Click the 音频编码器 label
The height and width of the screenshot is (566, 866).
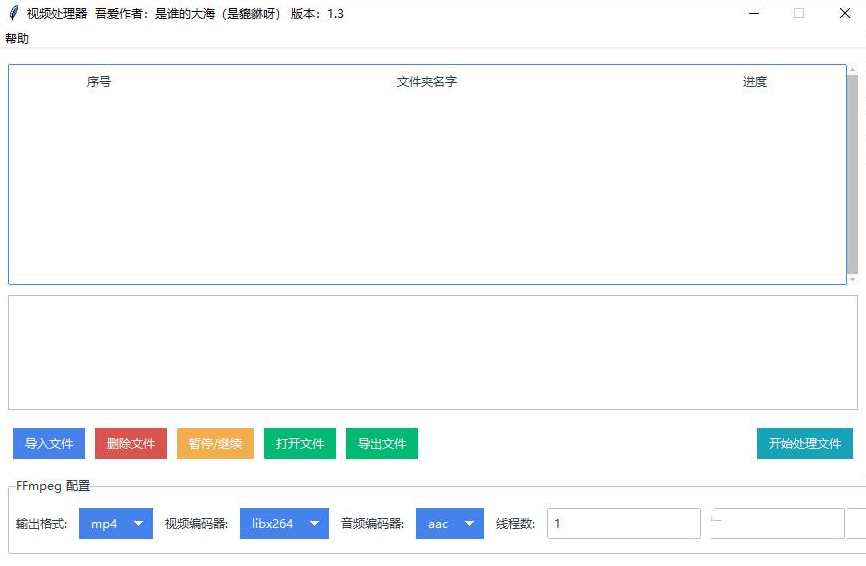pos(372,523)
